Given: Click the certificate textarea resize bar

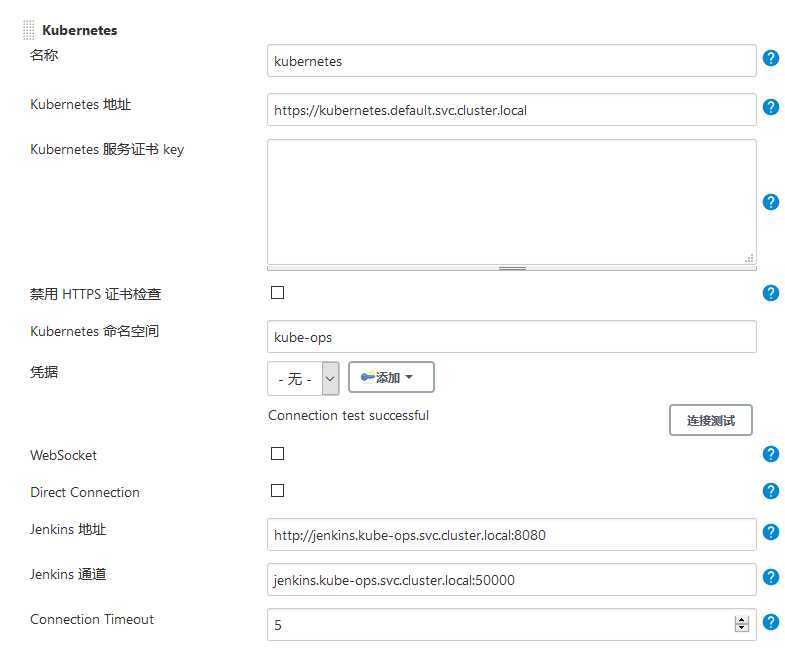Looking at the screenshot, I should point(512,268).
